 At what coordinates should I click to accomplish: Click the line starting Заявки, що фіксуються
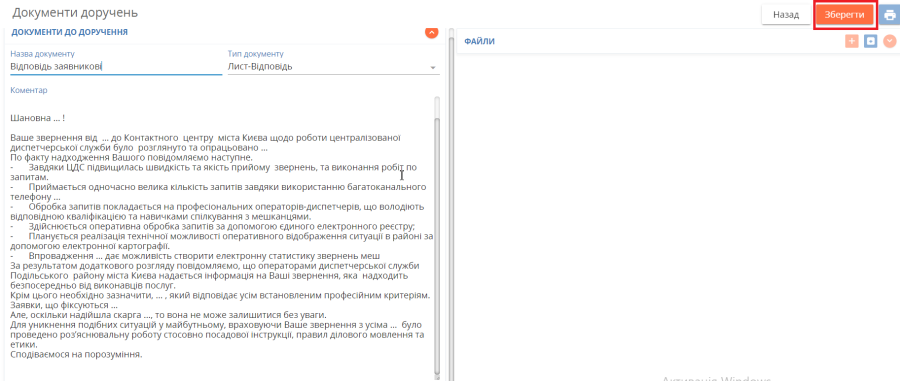coord(64,305)
